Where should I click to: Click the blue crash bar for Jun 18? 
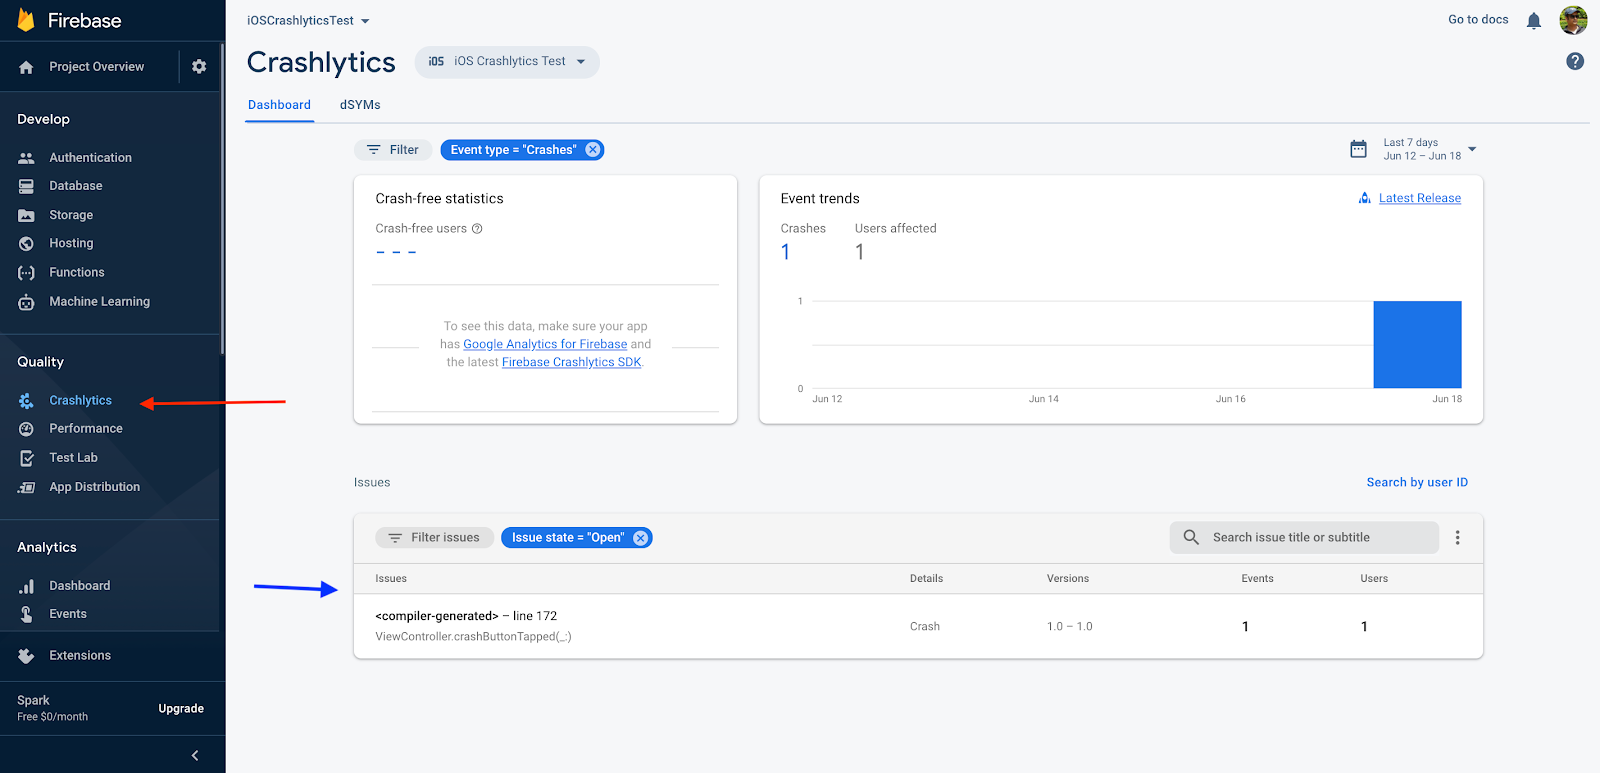1417,344
